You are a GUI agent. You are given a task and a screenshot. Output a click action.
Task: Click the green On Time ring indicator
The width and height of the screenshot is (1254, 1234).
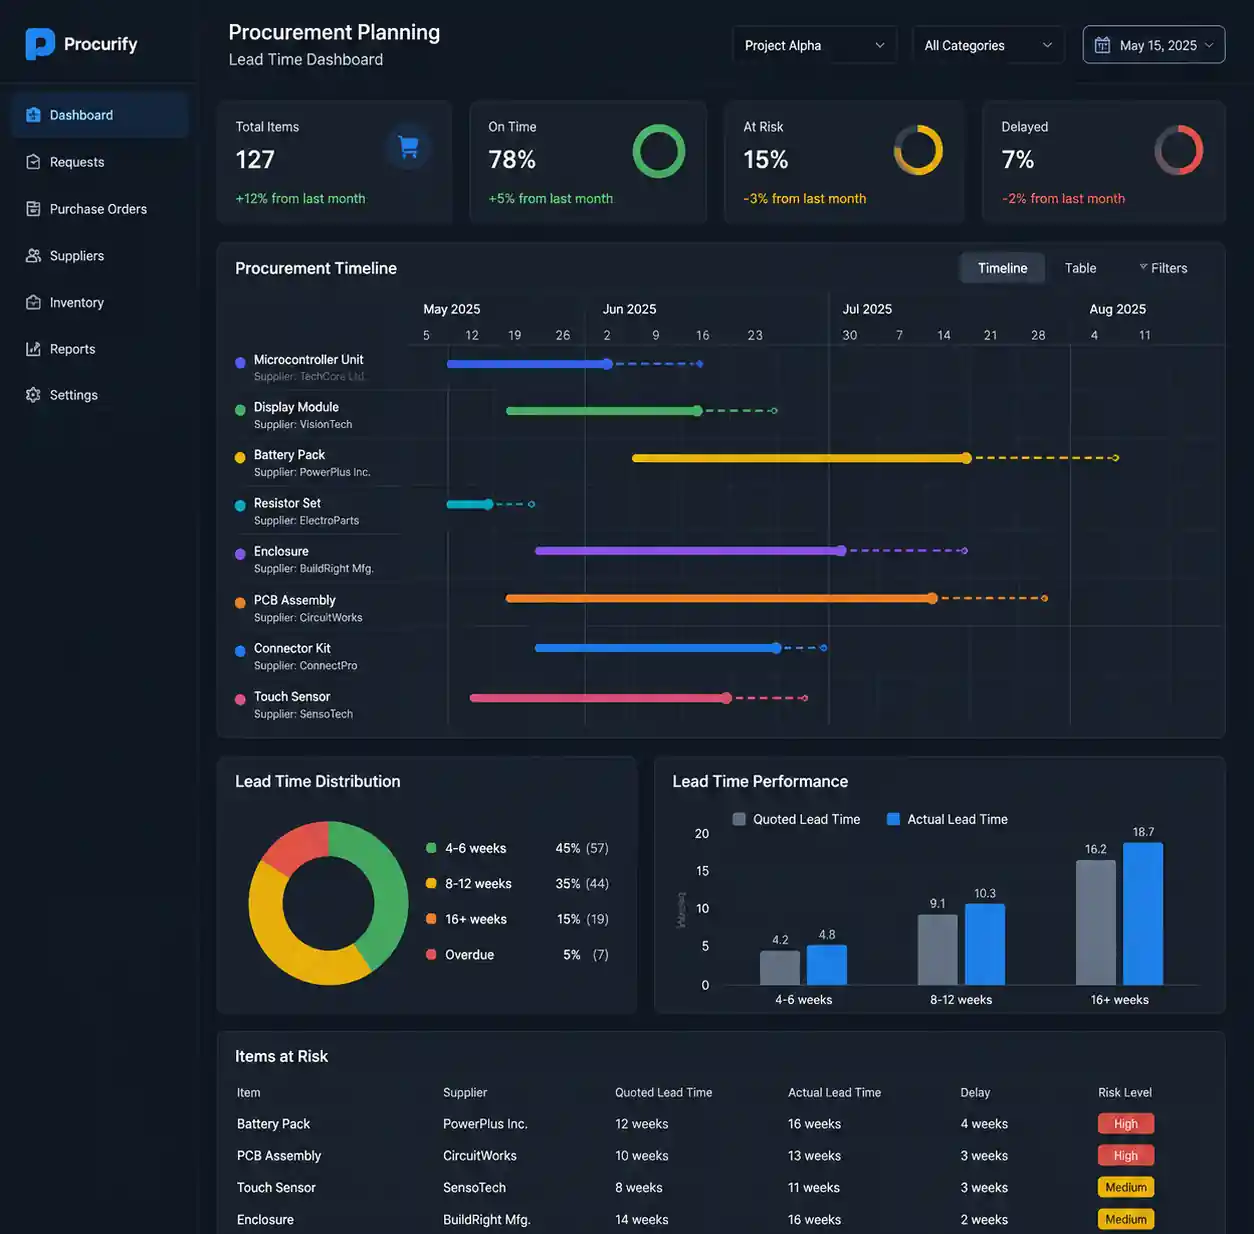pos(659,151)
